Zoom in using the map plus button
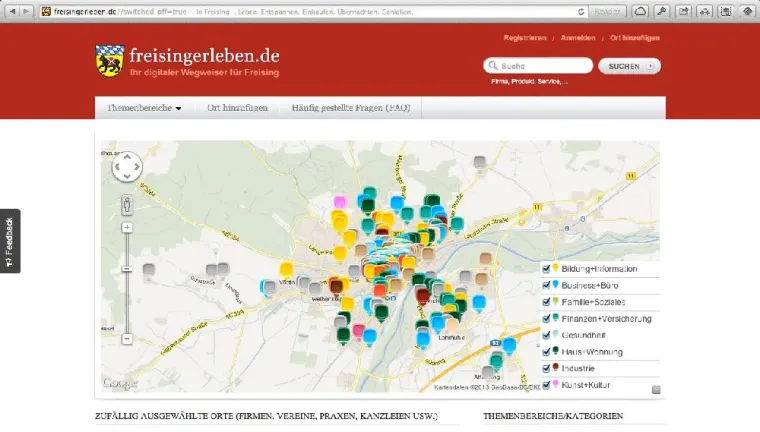The image size is (760, 432). (x=127, y=227)
